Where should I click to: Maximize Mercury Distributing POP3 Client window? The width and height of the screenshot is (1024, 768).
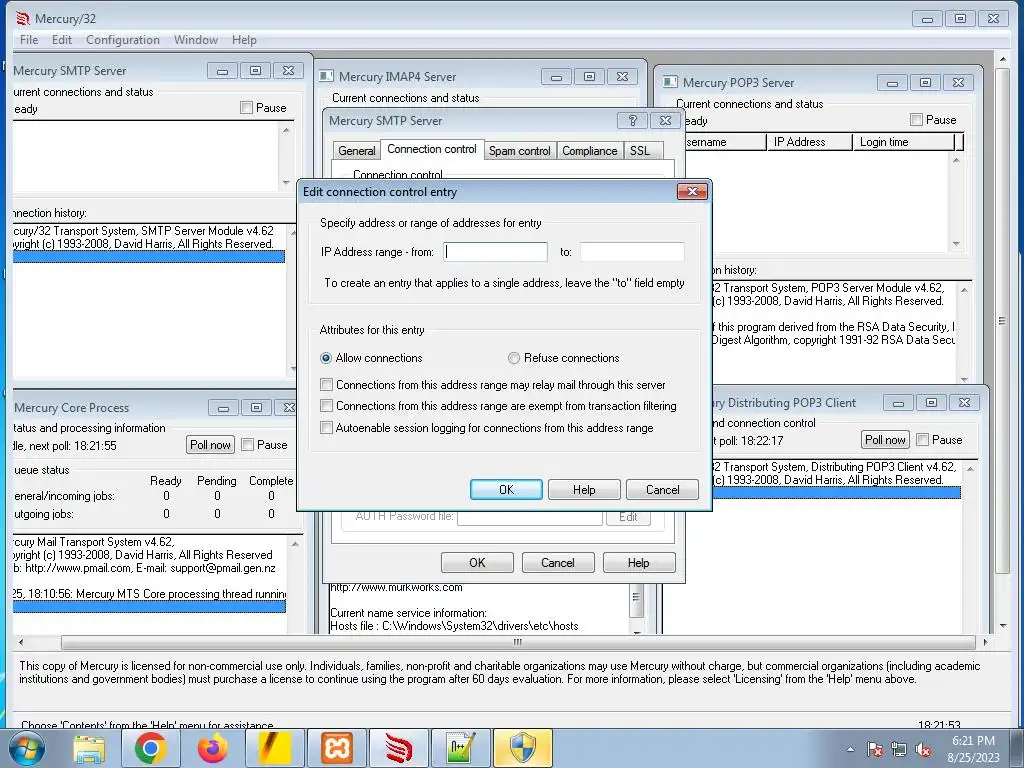(931, 403)
